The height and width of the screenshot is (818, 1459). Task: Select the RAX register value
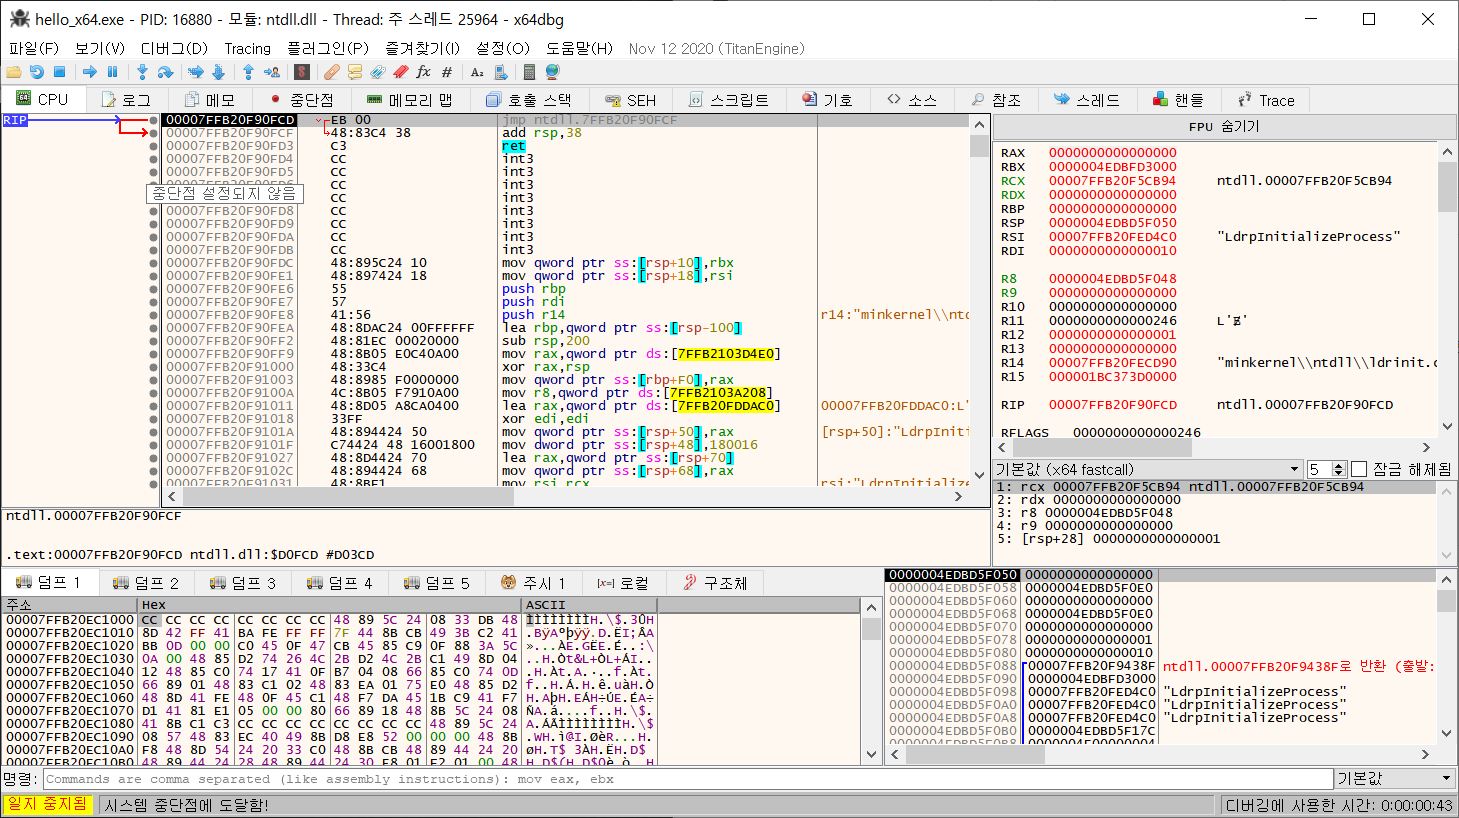coord(1112,153)
